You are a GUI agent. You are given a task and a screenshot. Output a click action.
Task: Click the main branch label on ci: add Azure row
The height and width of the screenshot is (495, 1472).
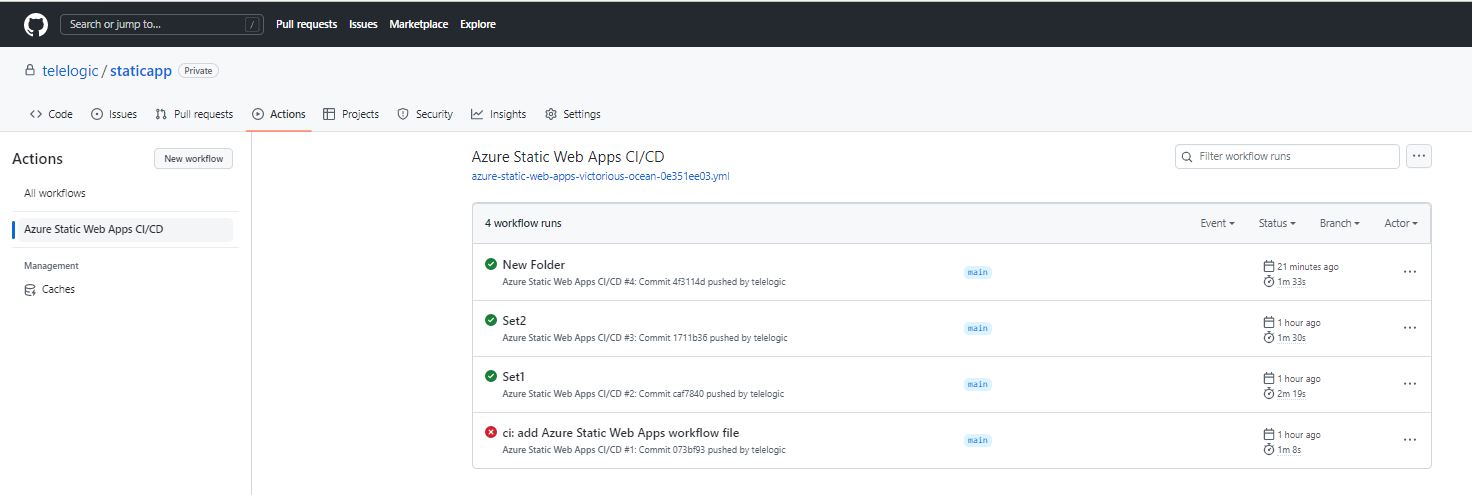[x=978, y=440]
